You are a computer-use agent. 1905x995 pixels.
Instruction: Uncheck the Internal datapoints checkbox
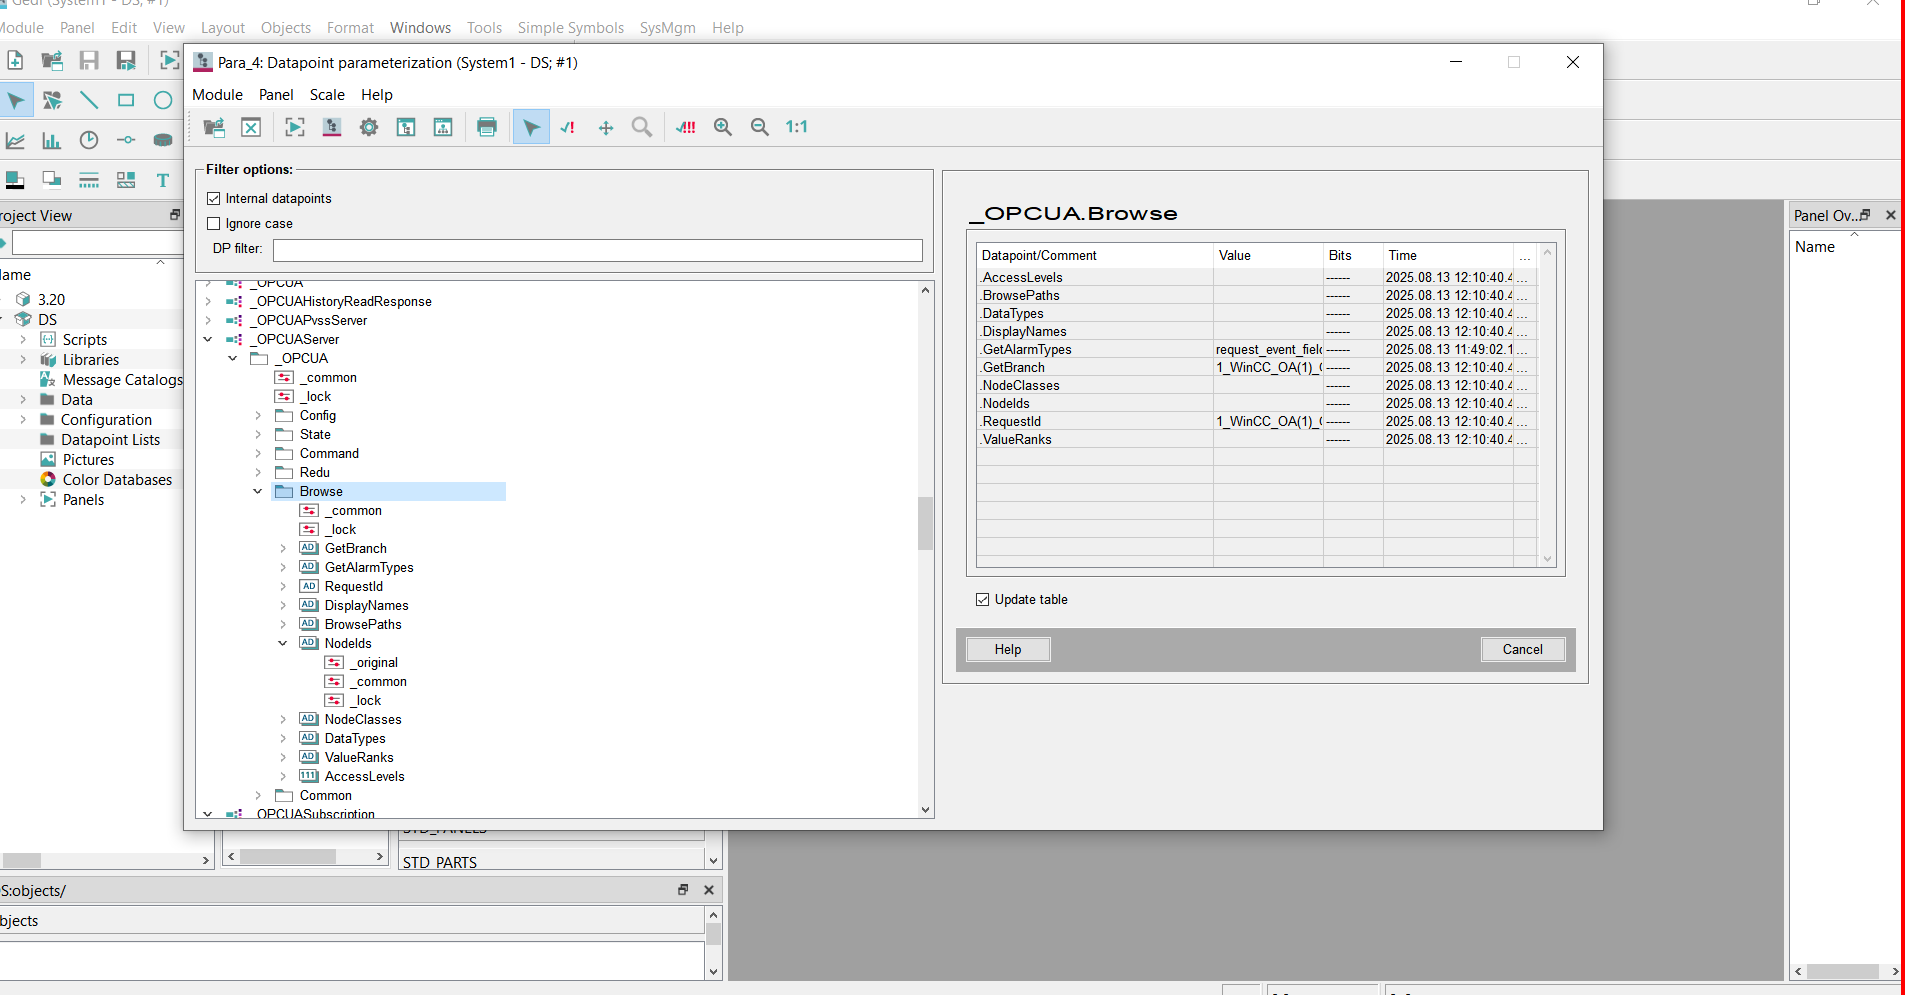click(214, 199)
